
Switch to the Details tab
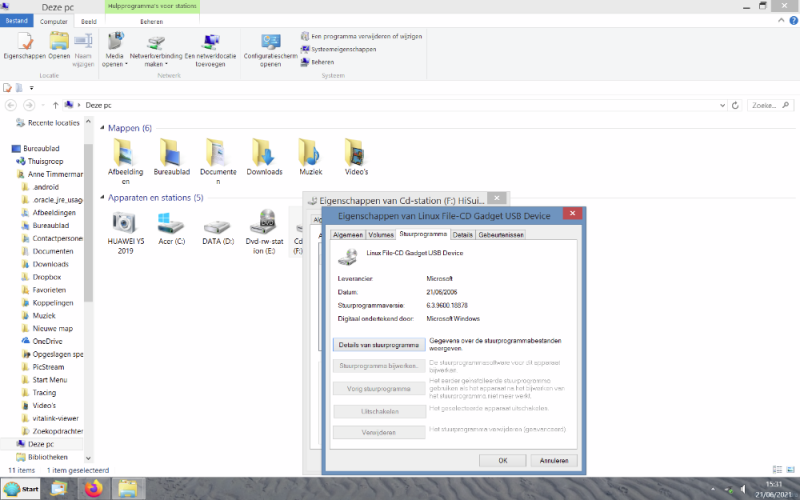tap(462, 234)
